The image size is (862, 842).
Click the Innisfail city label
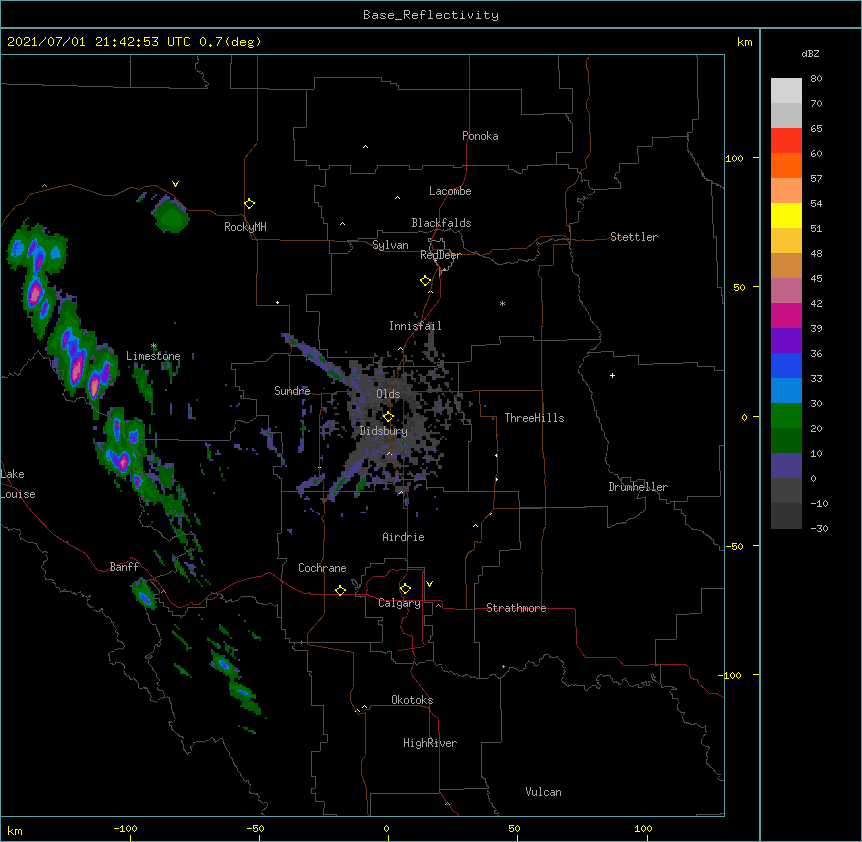(x=415, y=326)
